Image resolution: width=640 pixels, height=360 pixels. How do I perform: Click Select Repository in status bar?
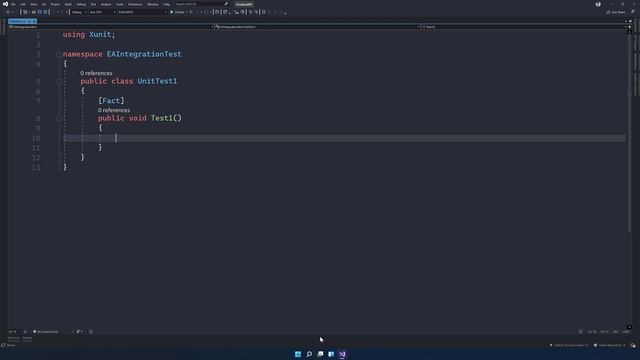click(610, 345)
